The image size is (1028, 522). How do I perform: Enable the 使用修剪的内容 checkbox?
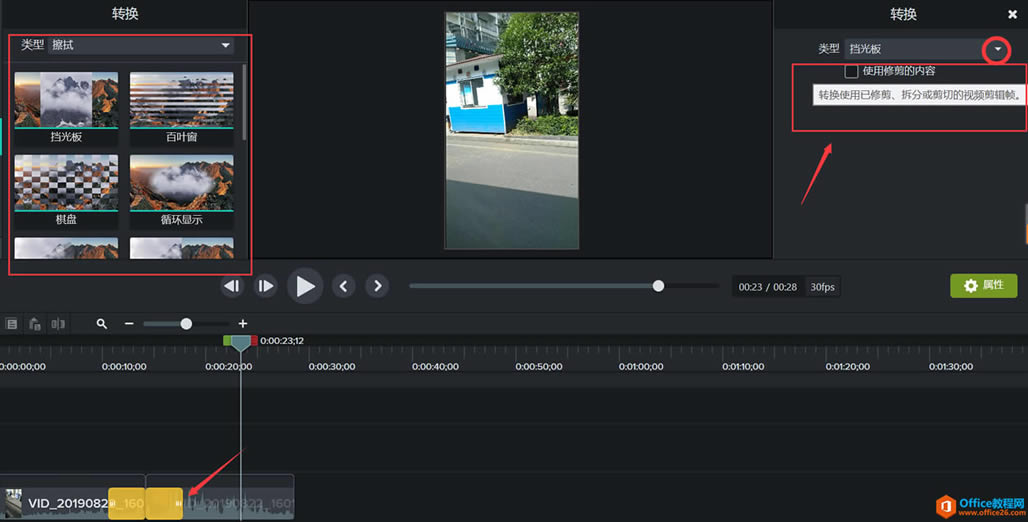click(851, 71)
